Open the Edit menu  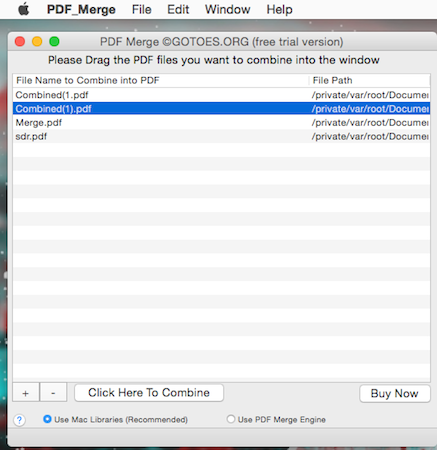point(178,9)
